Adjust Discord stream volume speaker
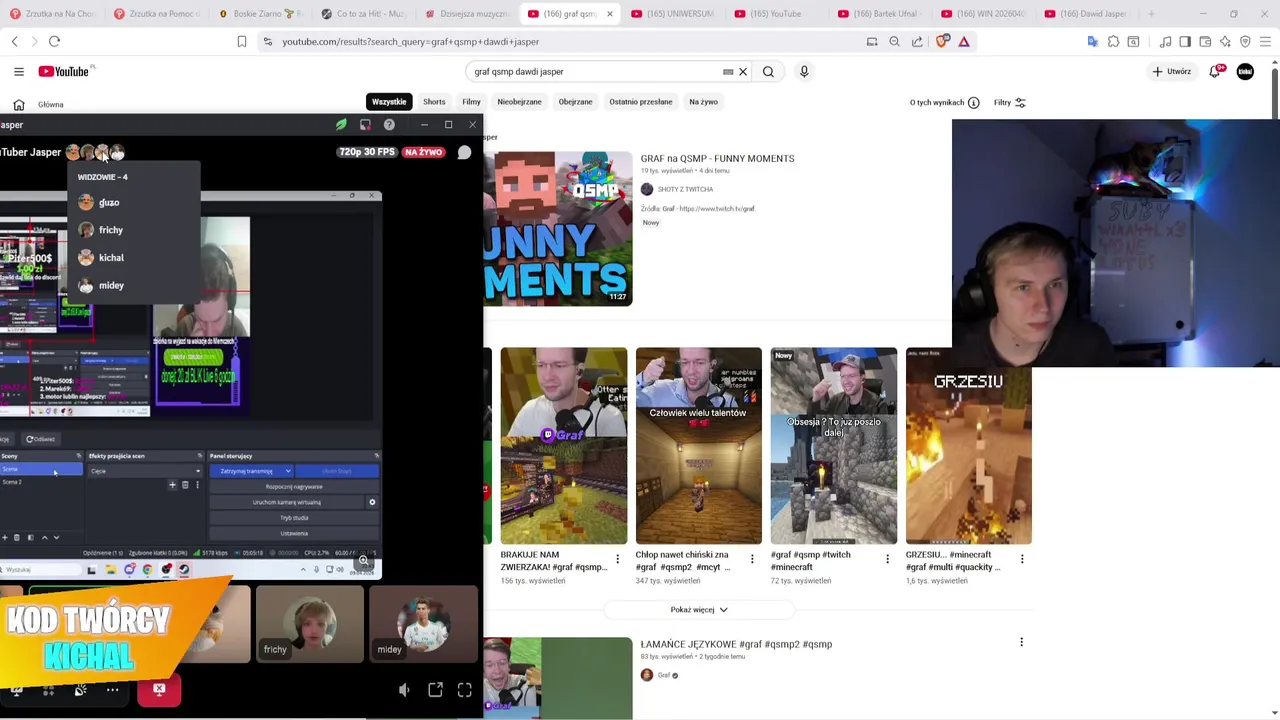Image resolution: width=1280 pixels, height=720 pixels. point(404,690)
